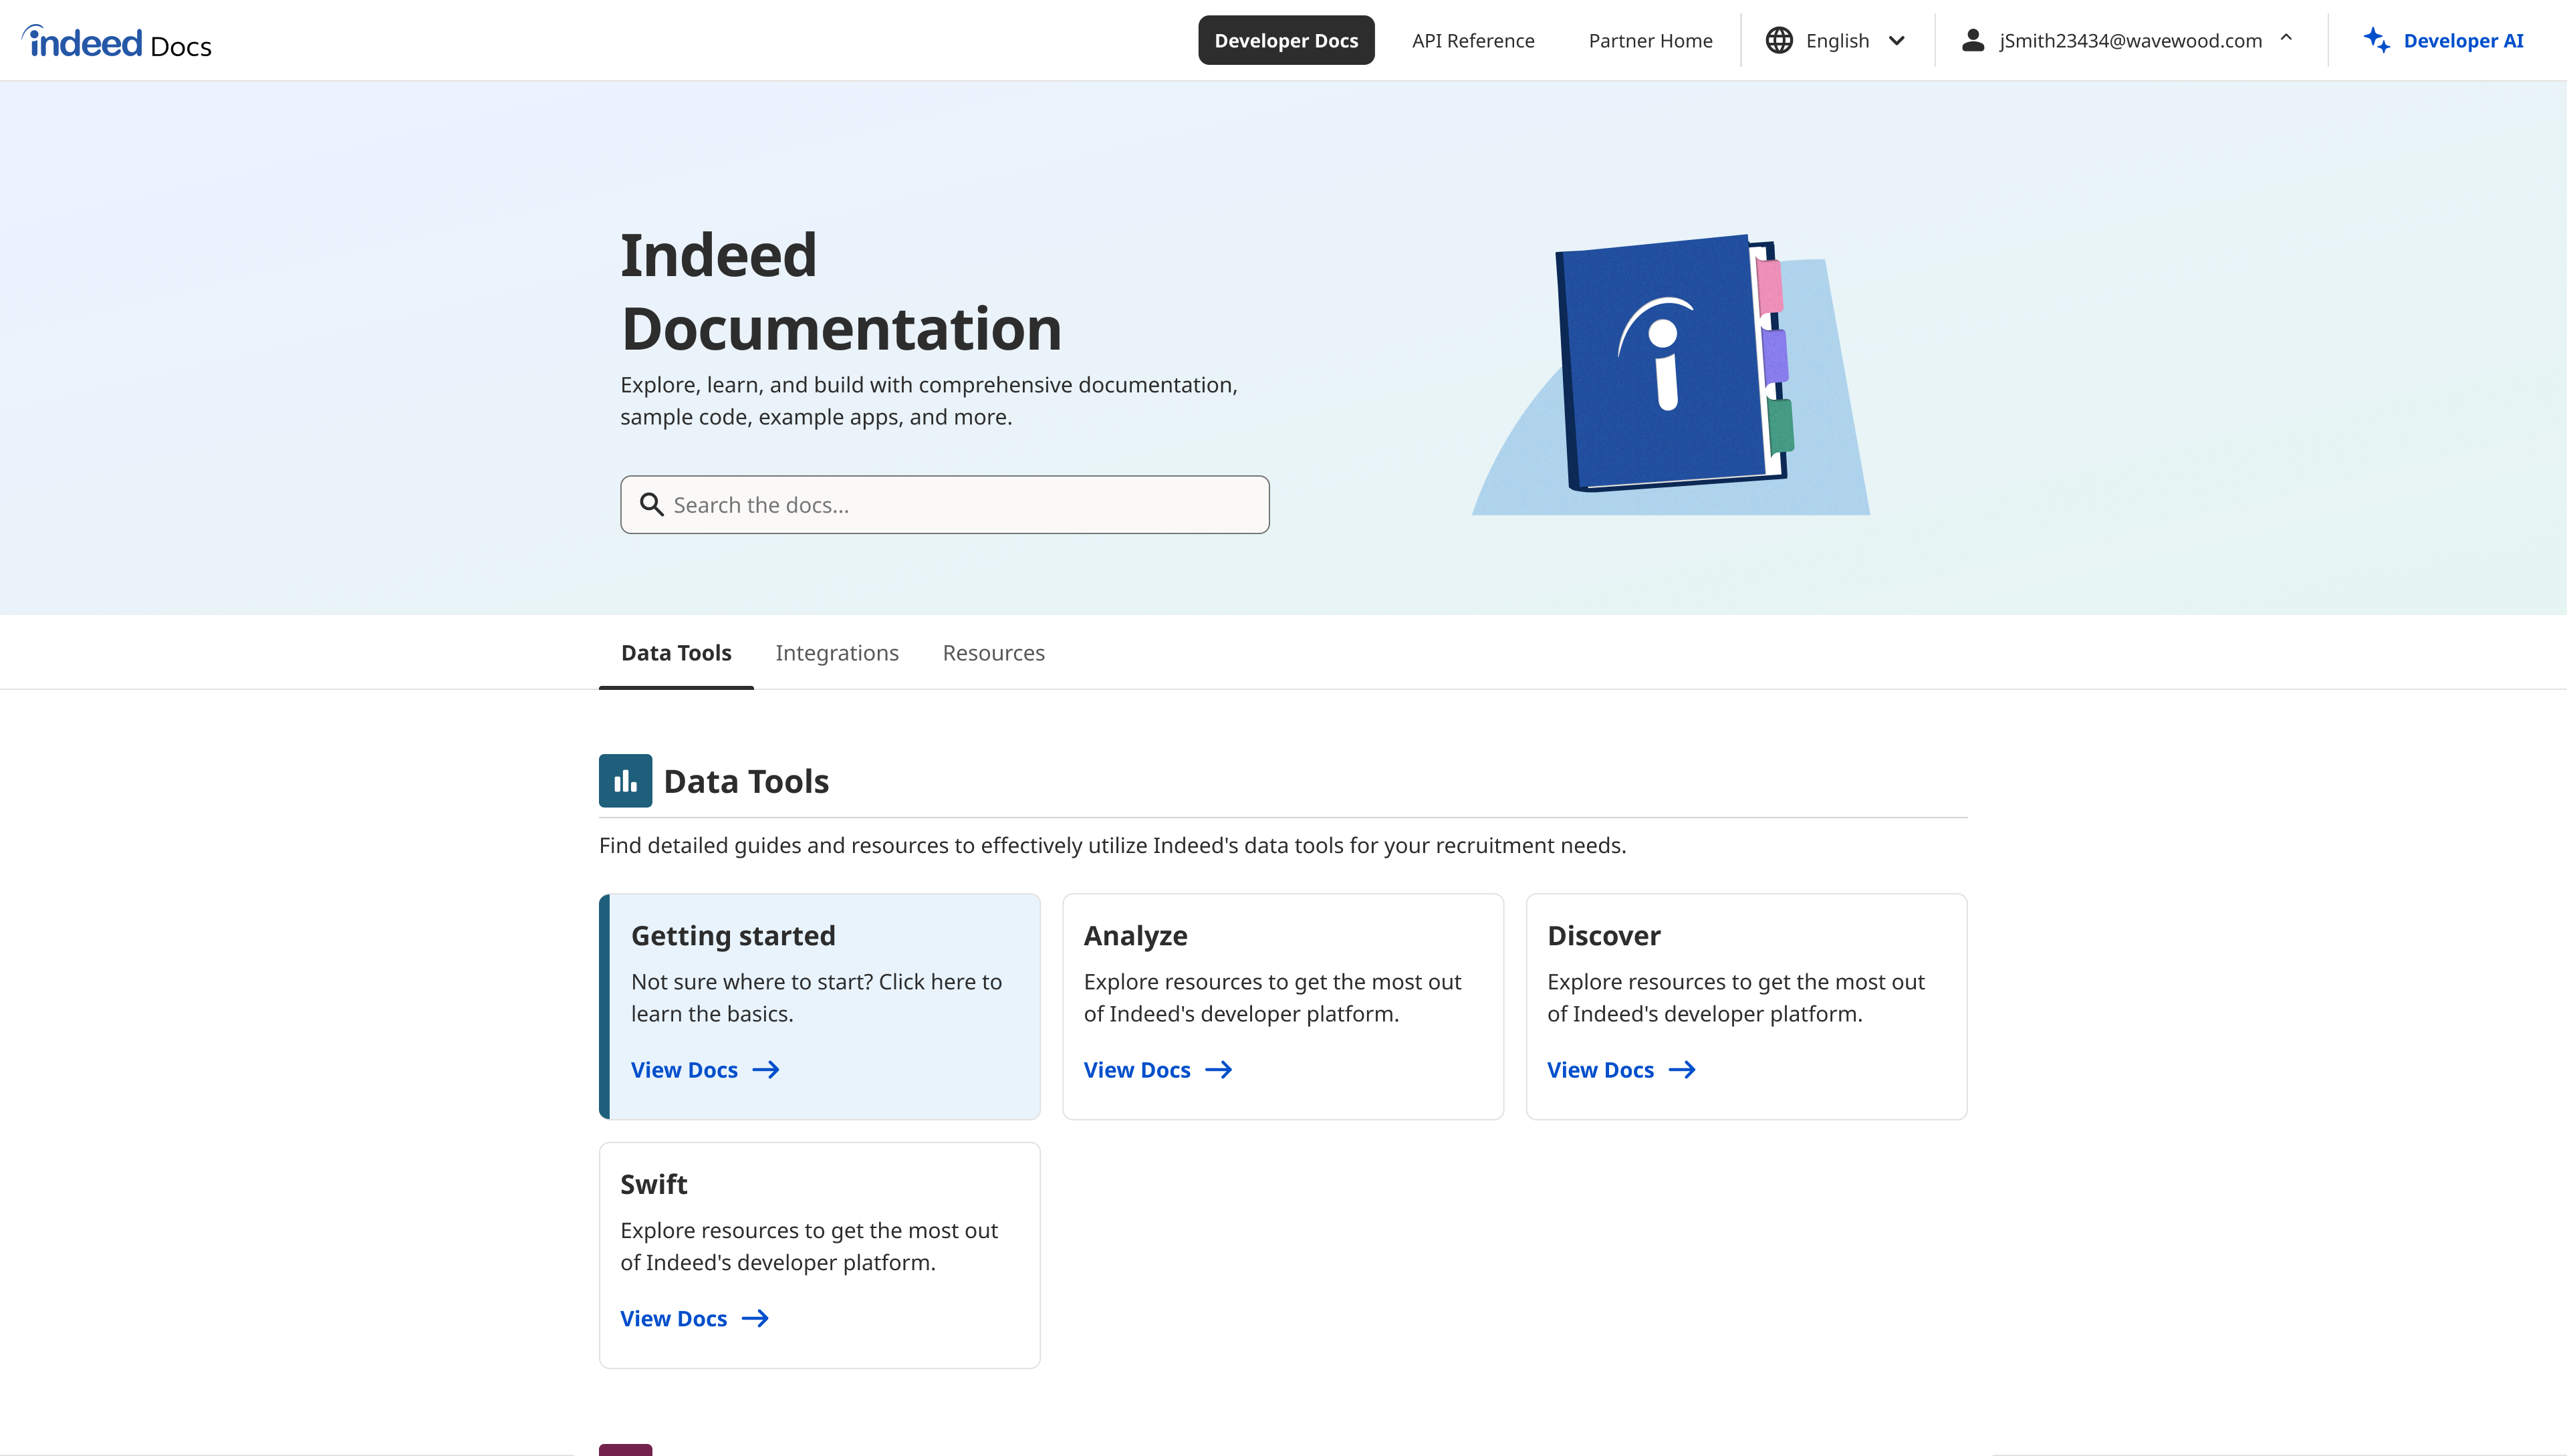Go to API Reference

tap(1472, 41)
